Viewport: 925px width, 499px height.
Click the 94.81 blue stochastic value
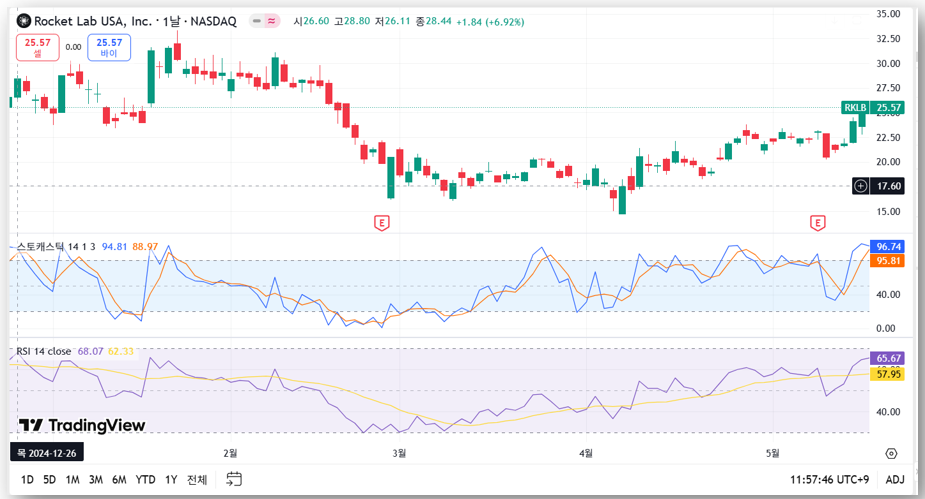coord(114,247)
